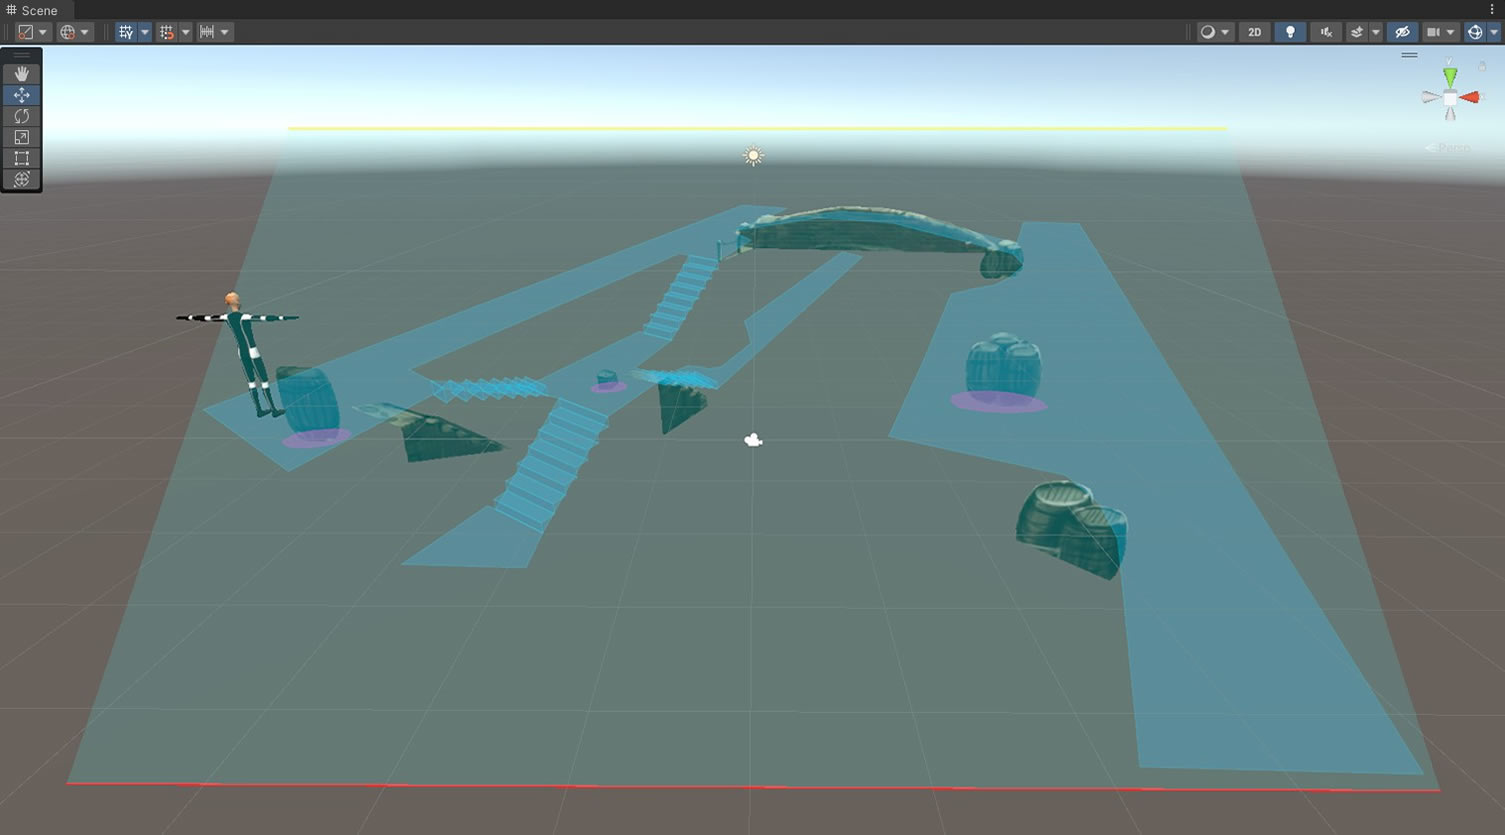Switch the view to 2D mode
The height and width of the screenshot is (835, 1505).
pos(1254,32)
